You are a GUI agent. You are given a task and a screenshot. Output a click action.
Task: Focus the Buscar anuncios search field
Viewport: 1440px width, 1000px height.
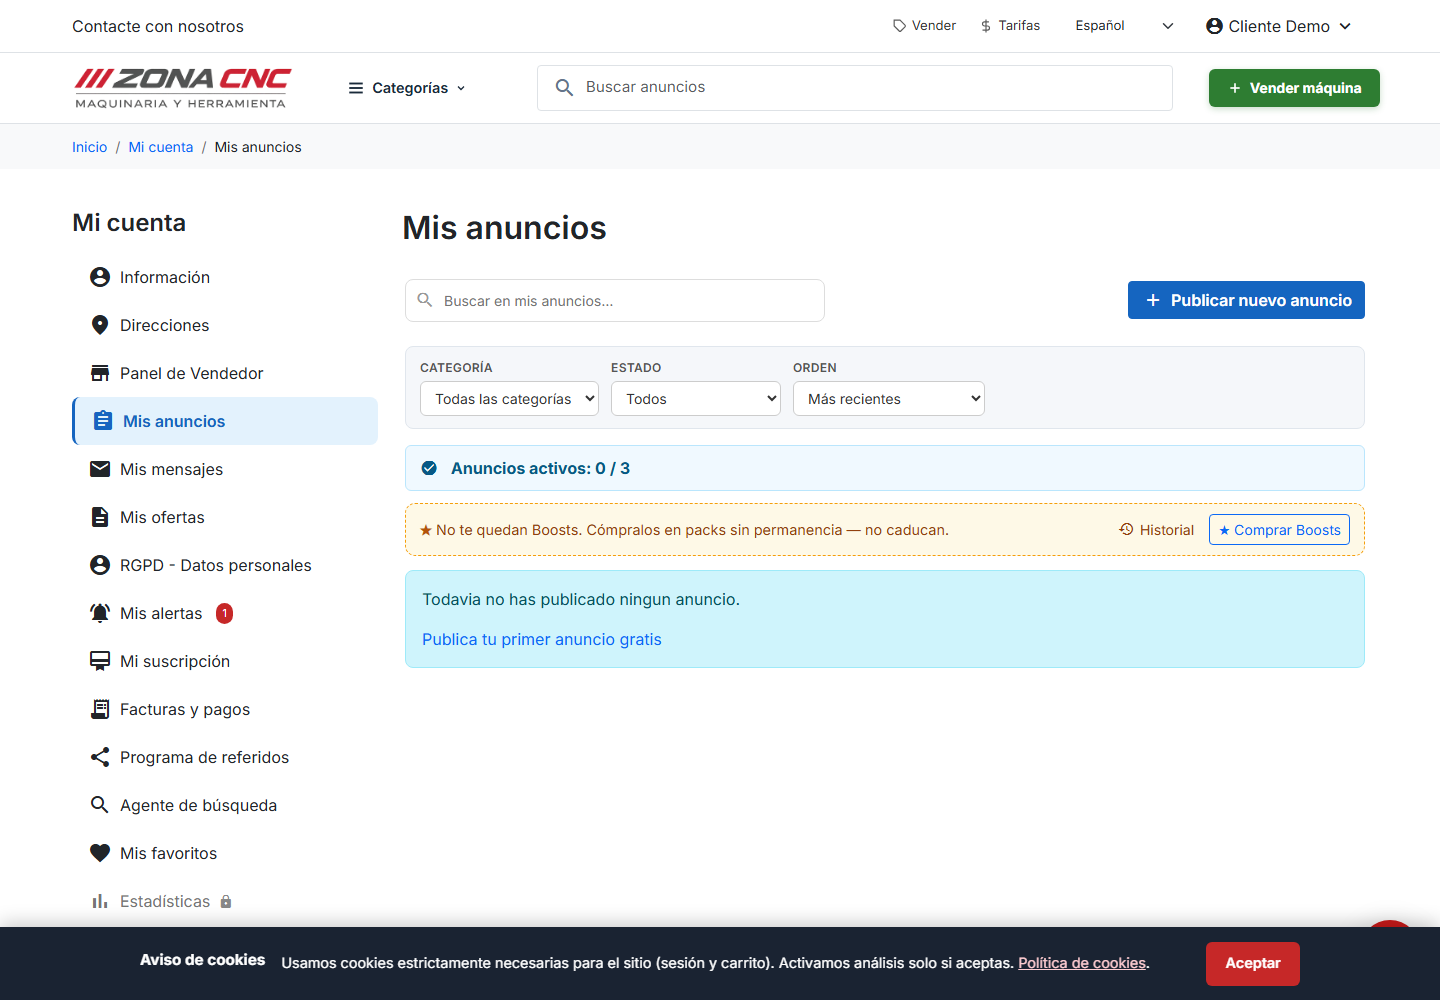click(x=855, y=88)
